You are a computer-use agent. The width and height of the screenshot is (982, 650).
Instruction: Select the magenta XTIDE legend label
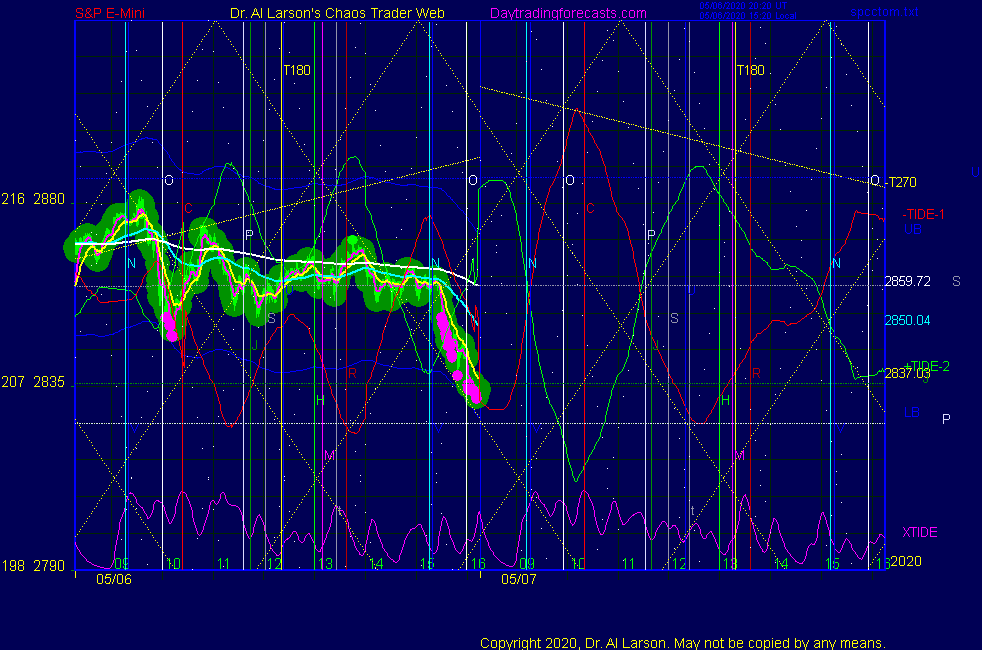point(920,532)
